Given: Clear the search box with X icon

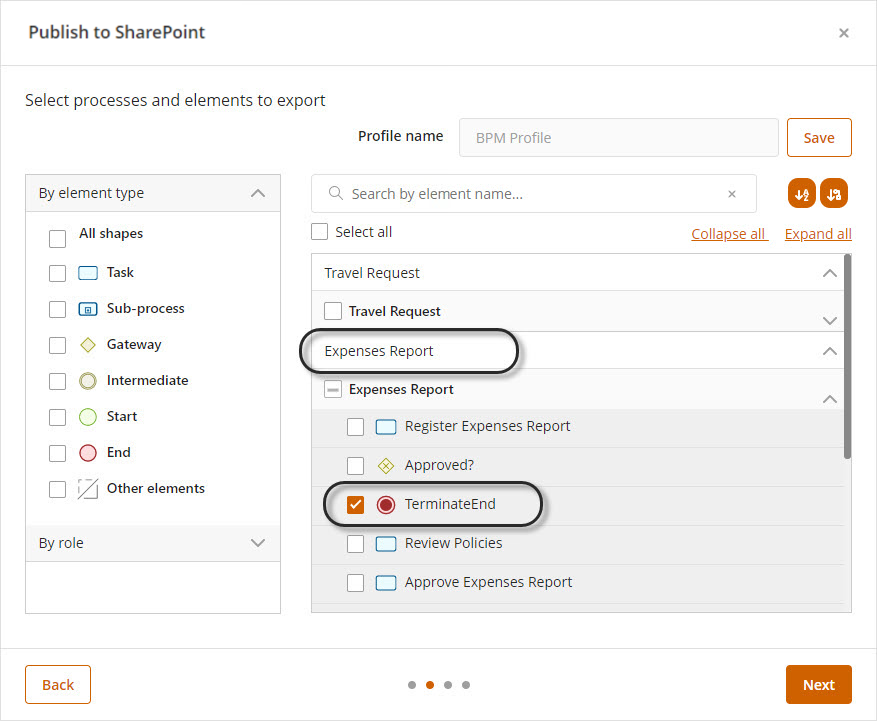Looking at the screenshot, I should pyautogui.click(x=731, y=194).
